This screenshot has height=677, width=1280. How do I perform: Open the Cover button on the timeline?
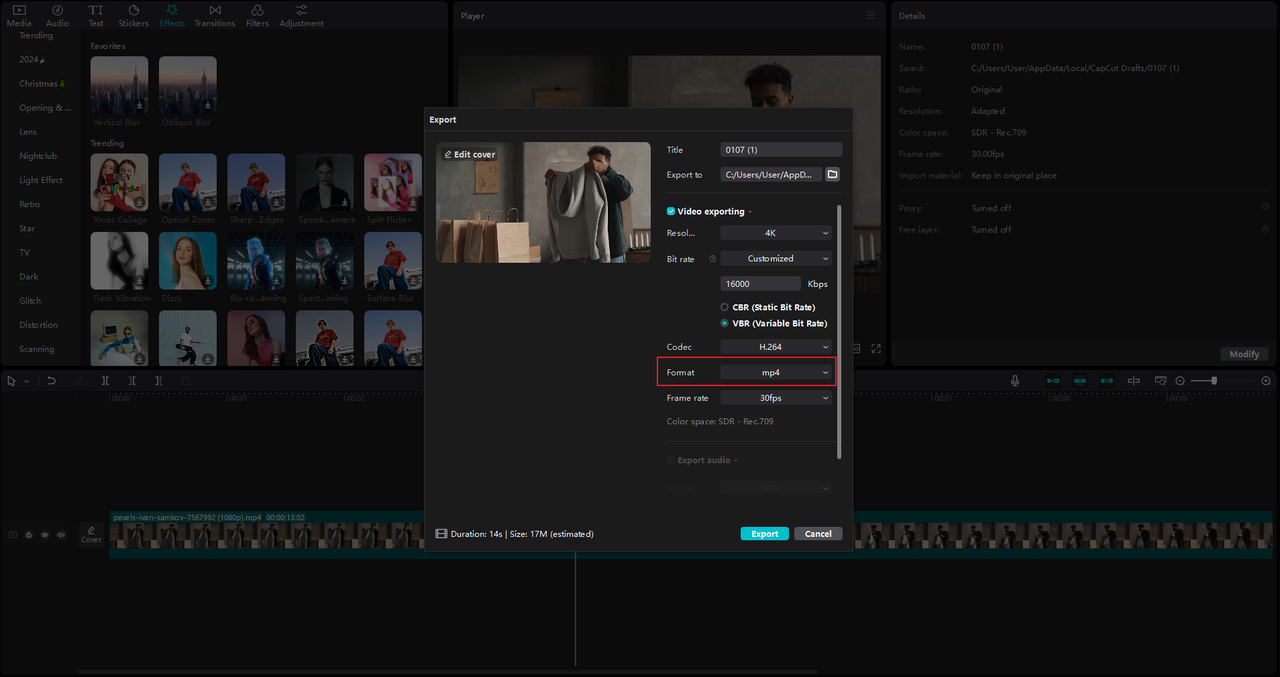91,534
